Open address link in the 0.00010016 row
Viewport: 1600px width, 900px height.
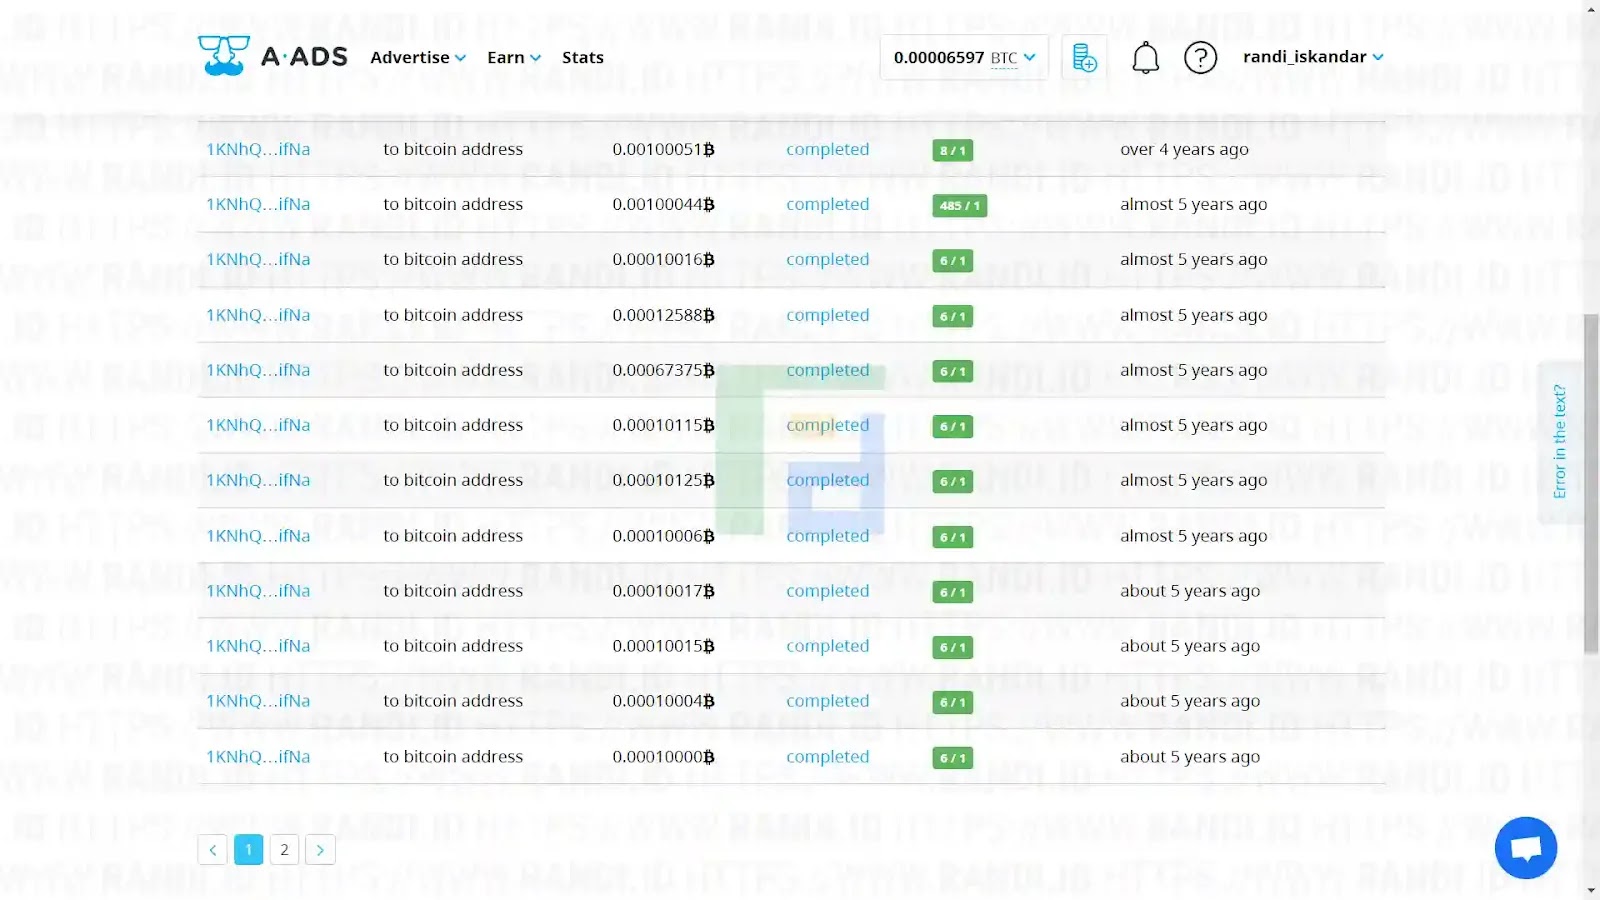(x=258, y=259)
